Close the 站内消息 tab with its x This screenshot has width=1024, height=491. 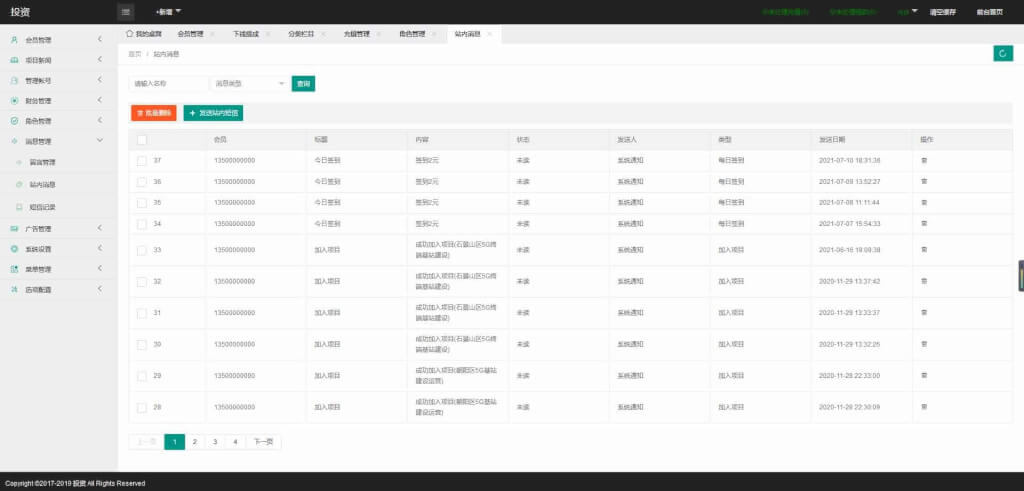click(x=489, y=34)
